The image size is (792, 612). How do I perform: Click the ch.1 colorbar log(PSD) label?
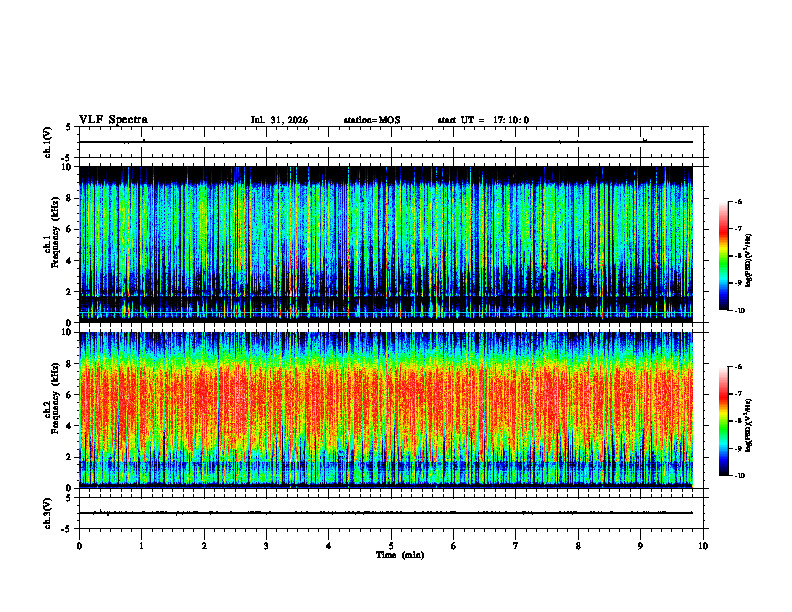(749, 260)
